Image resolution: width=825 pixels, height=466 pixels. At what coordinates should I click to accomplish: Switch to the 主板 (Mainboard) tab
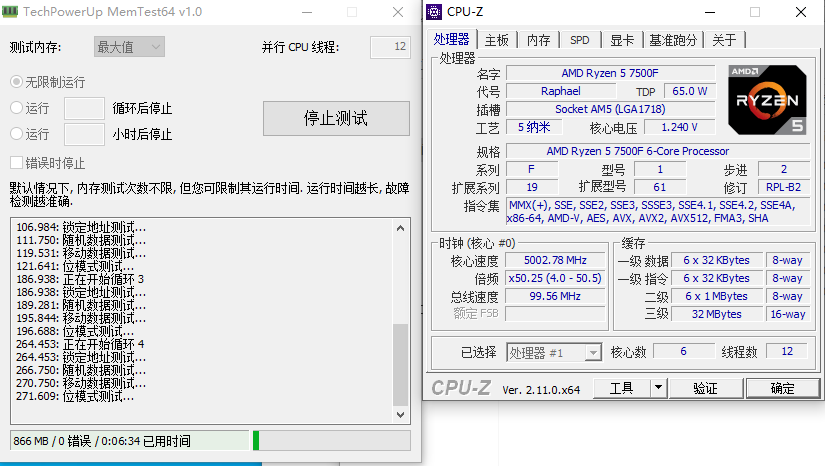click(x=497, y=40)
